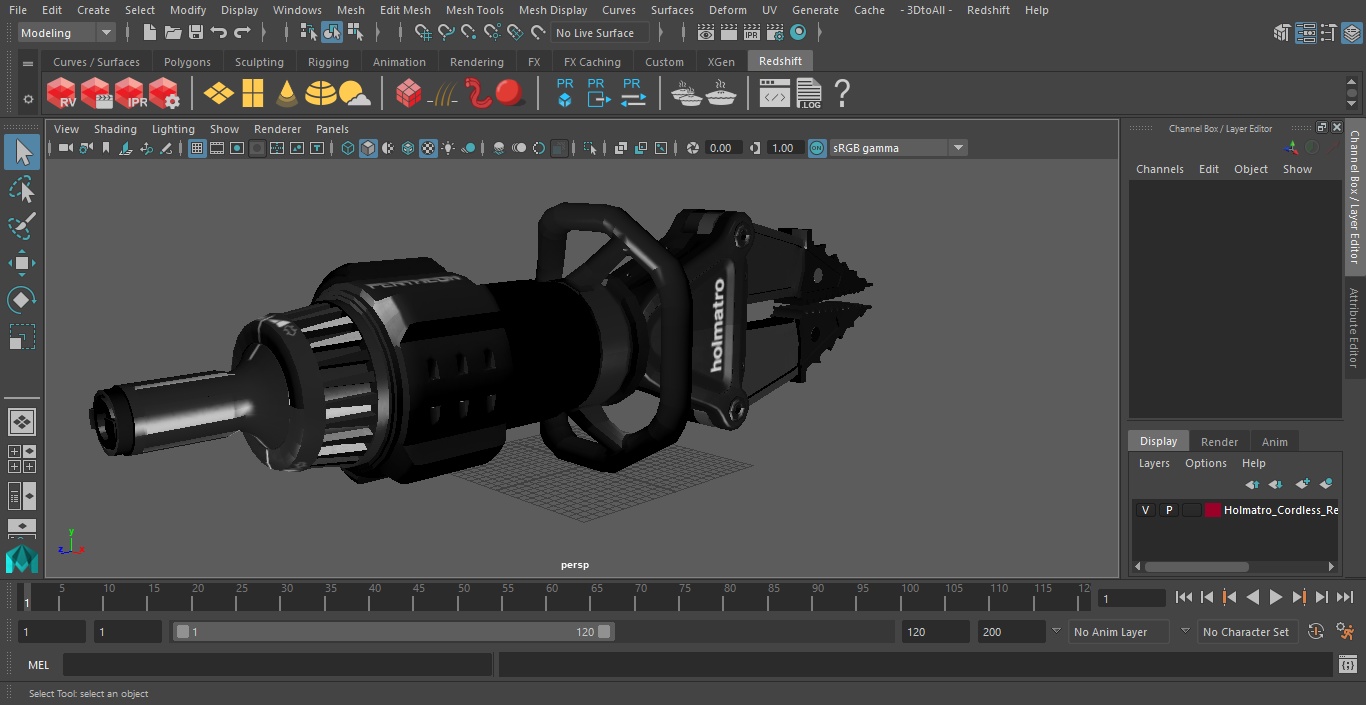Image resolution: width=1366 pixels, height=705 pixels.
Task: Open the Panels viewport menu
Action: click(x=332, y=129)
